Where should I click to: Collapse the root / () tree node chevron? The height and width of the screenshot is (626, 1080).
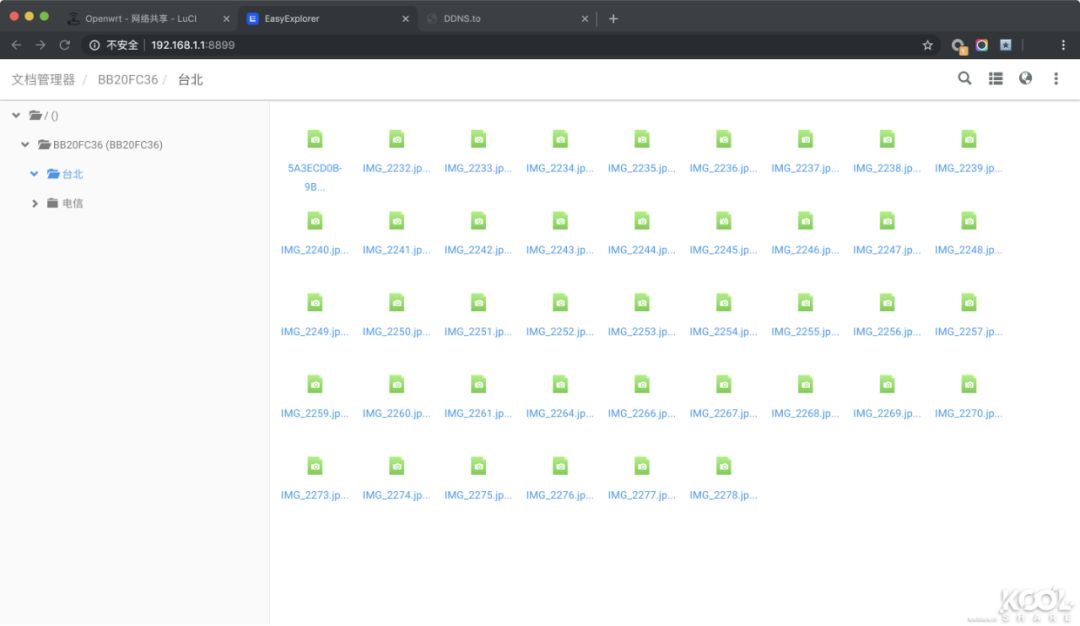point(16,115)
